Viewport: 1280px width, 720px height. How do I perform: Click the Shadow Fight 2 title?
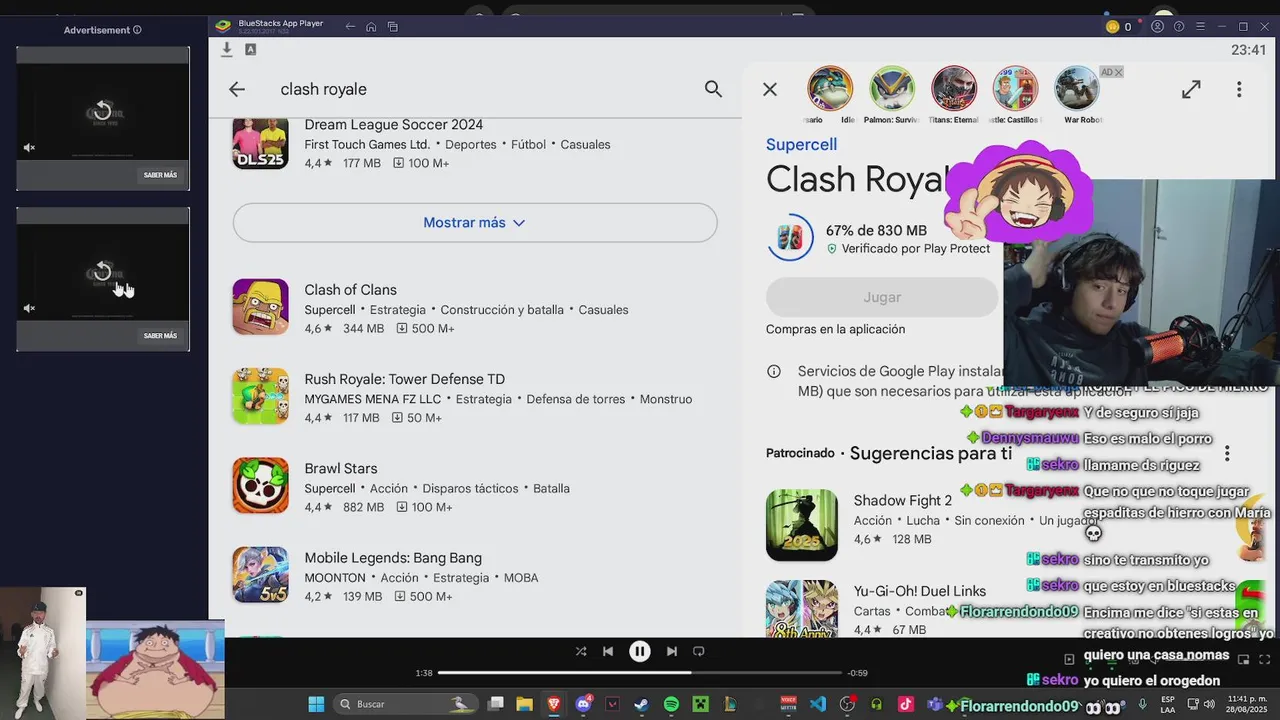(x=903, y=500)
